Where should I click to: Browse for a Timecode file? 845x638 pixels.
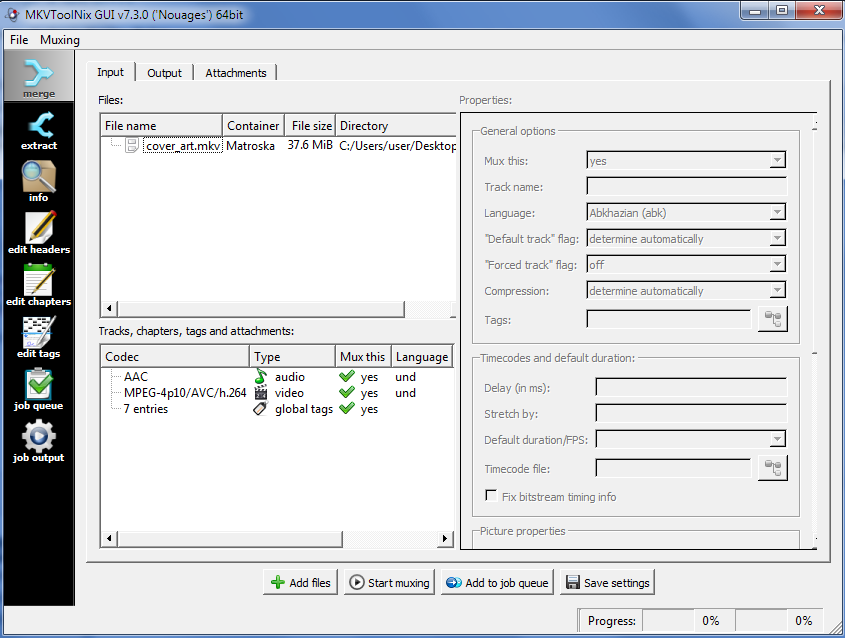(x=773, y=468)
